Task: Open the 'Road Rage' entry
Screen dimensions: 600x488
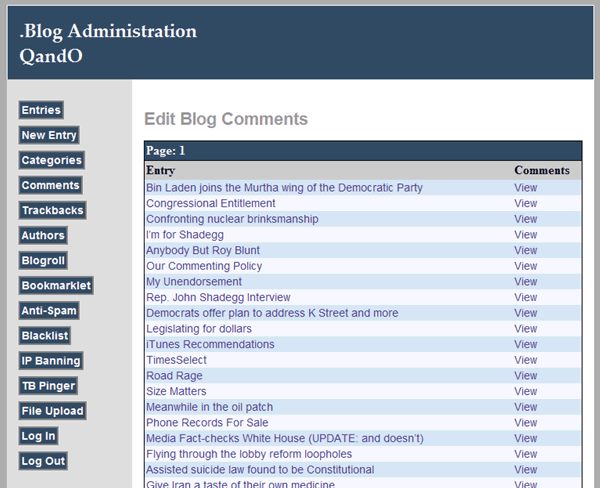Action: (174, 376)
